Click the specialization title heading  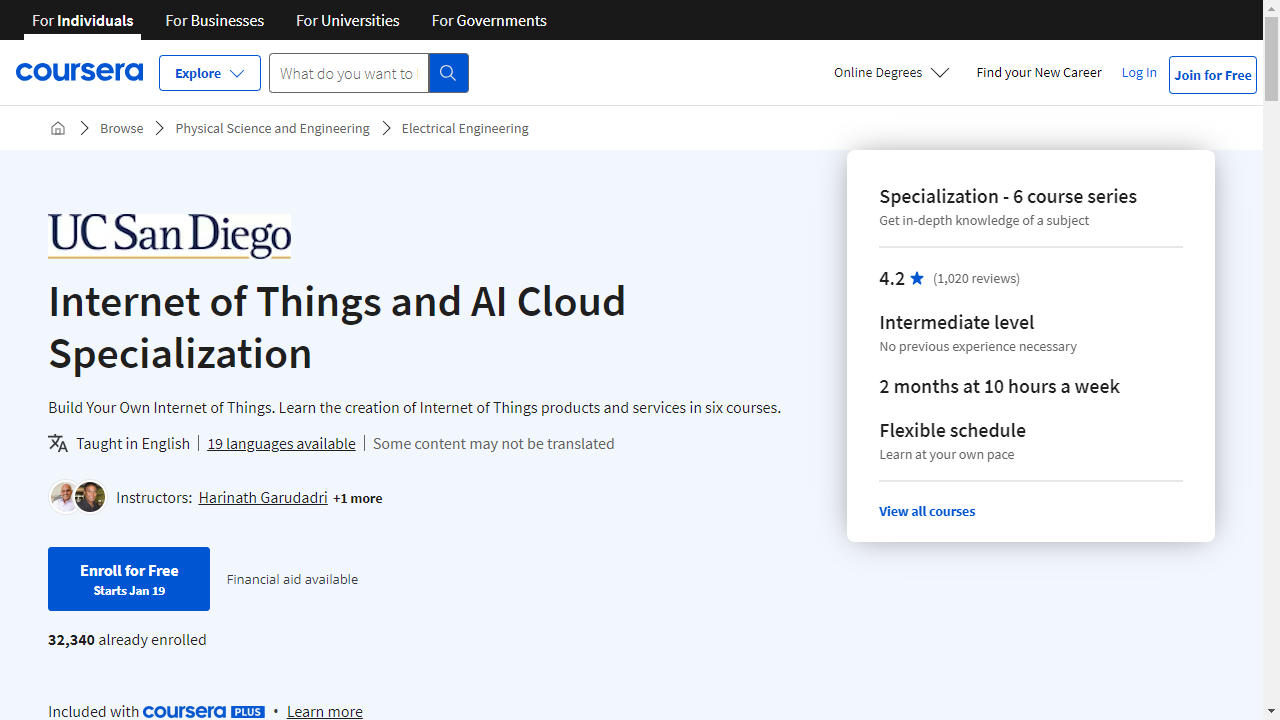[x=337, y=327]
